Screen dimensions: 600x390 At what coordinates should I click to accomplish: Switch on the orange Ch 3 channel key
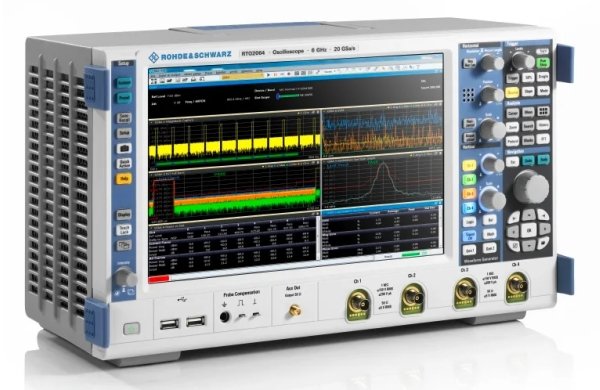(469, 194)
